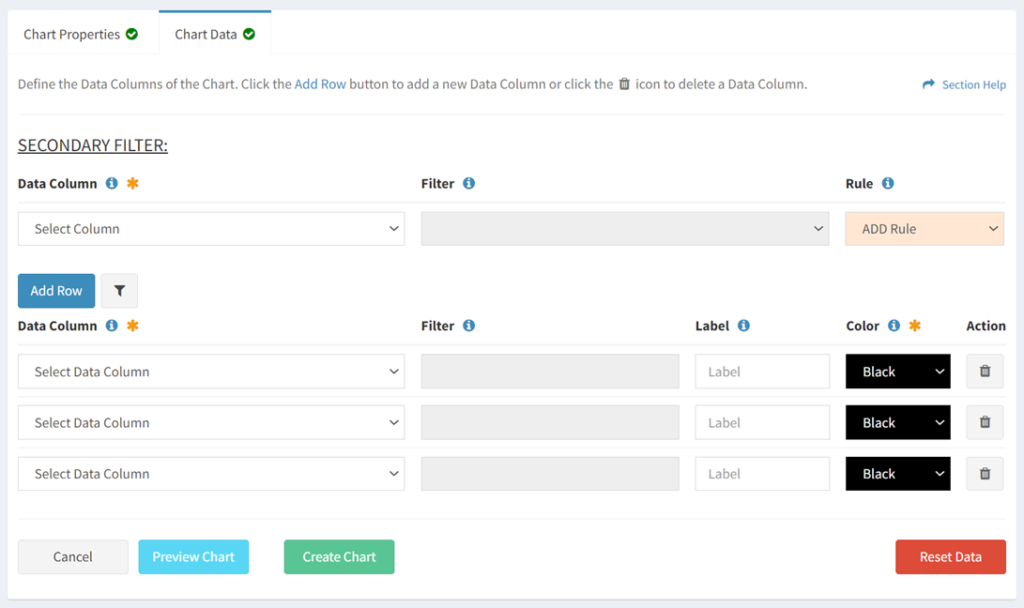Screen dimensions: 1024x608
Task: Open the Select Column dropdown under Secondary Filter
Action: click(x=210, y=228)
